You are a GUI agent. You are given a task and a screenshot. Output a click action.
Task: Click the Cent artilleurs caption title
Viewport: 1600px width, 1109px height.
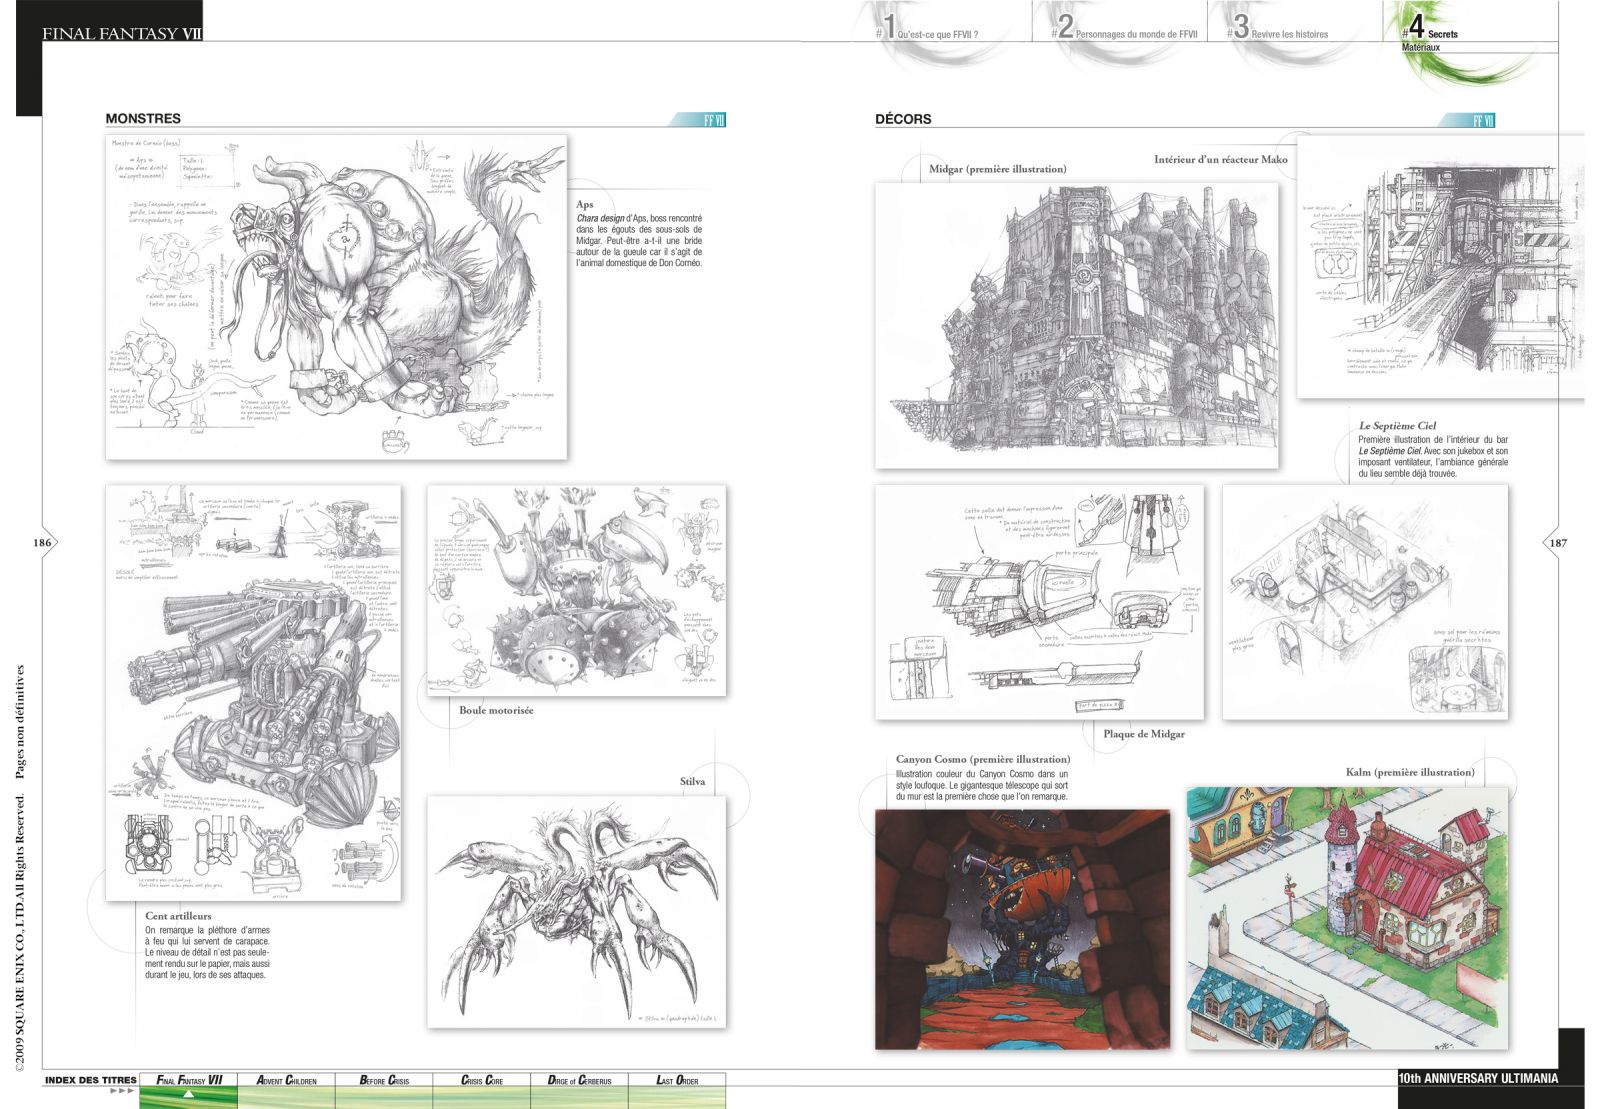point(178,915)
